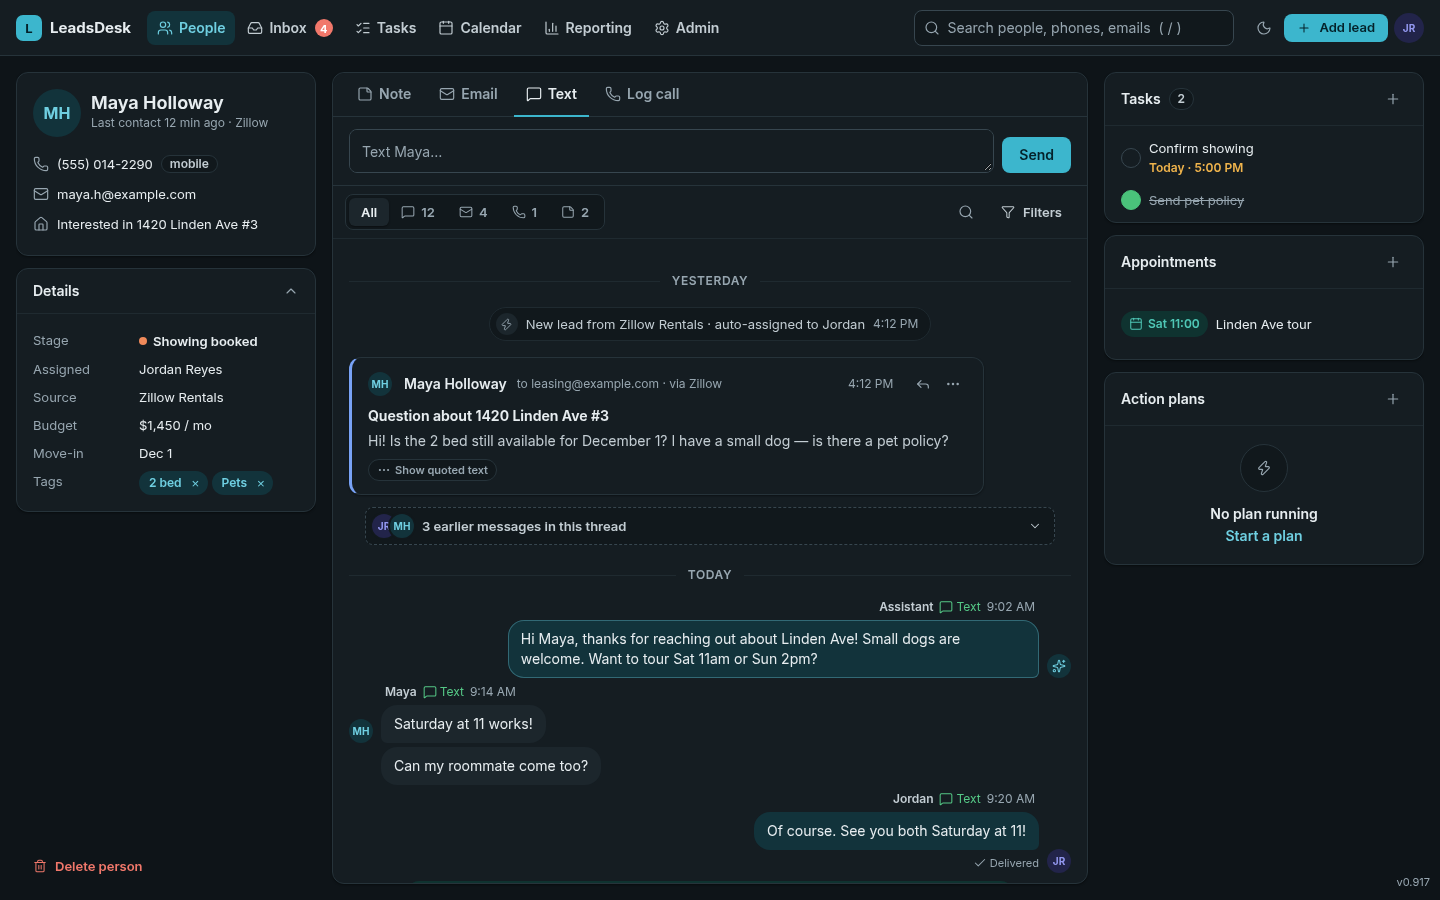
Task: Open the Calendar page
Action: pyautogui.click(x=480, y=28)
